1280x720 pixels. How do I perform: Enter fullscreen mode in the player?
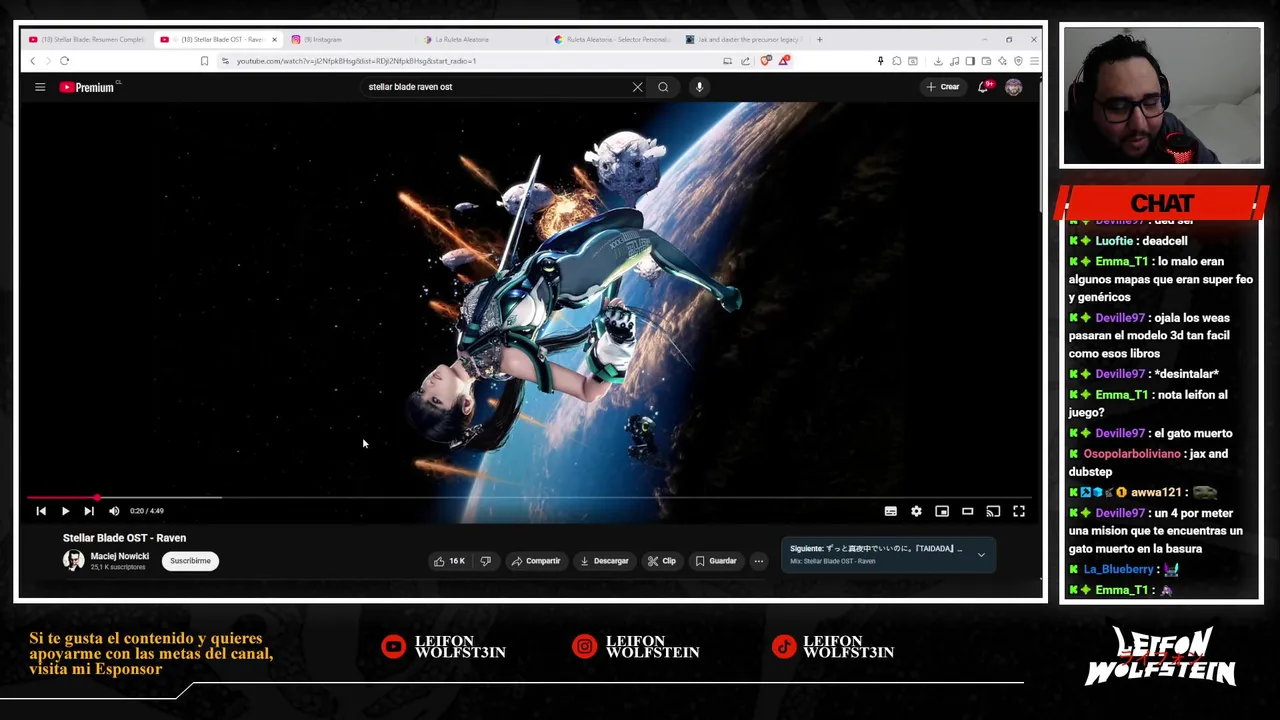coord(1018,511)
